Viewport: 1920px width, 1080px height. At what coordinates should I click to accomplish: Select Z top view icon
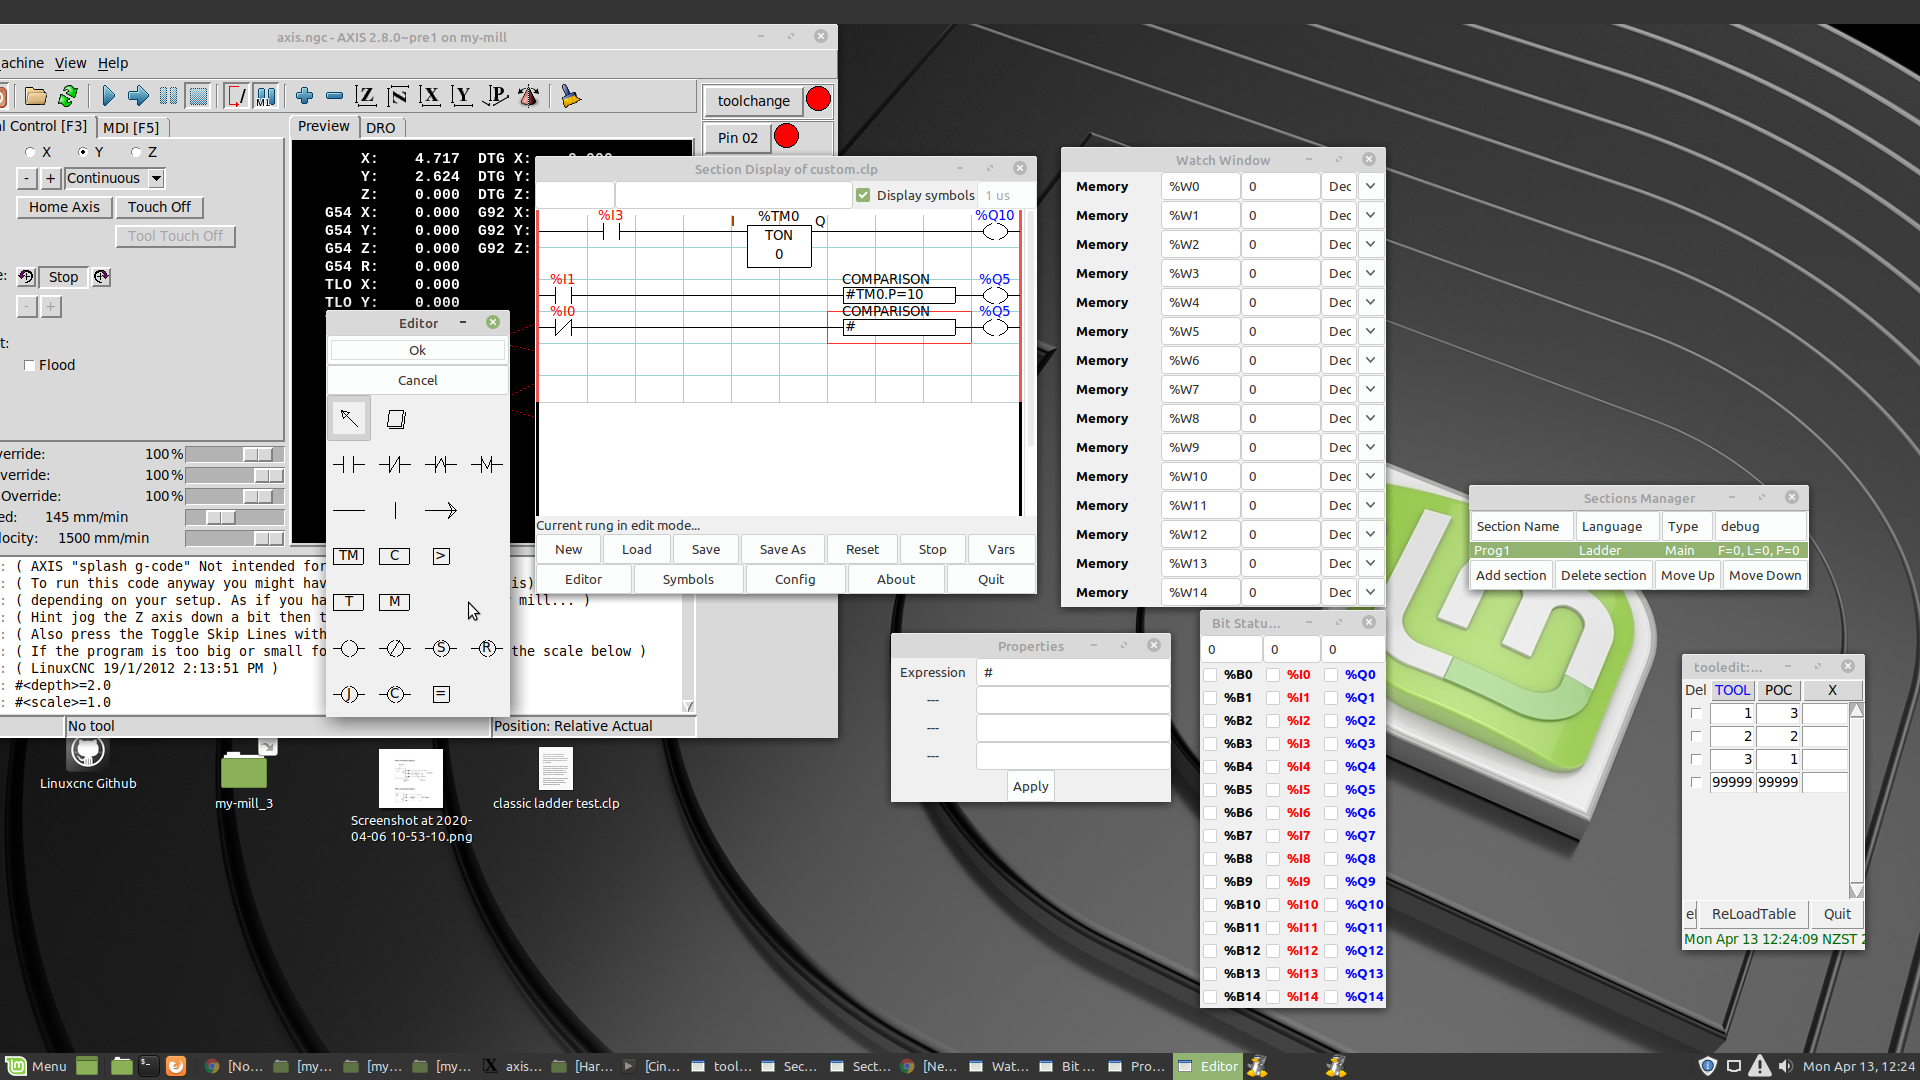pyautogui.click(x=366, y=96)
